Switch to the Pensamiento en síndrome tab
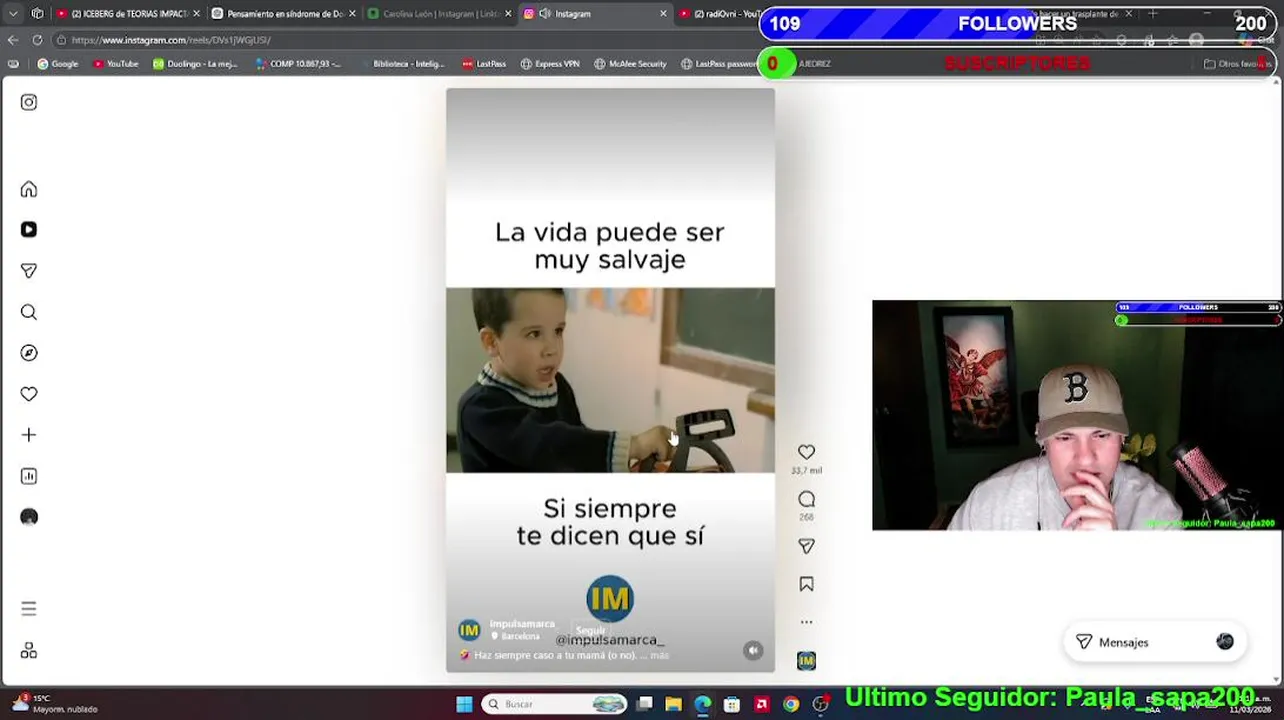Screen dimensions: 1284x720 click(285, 14)
